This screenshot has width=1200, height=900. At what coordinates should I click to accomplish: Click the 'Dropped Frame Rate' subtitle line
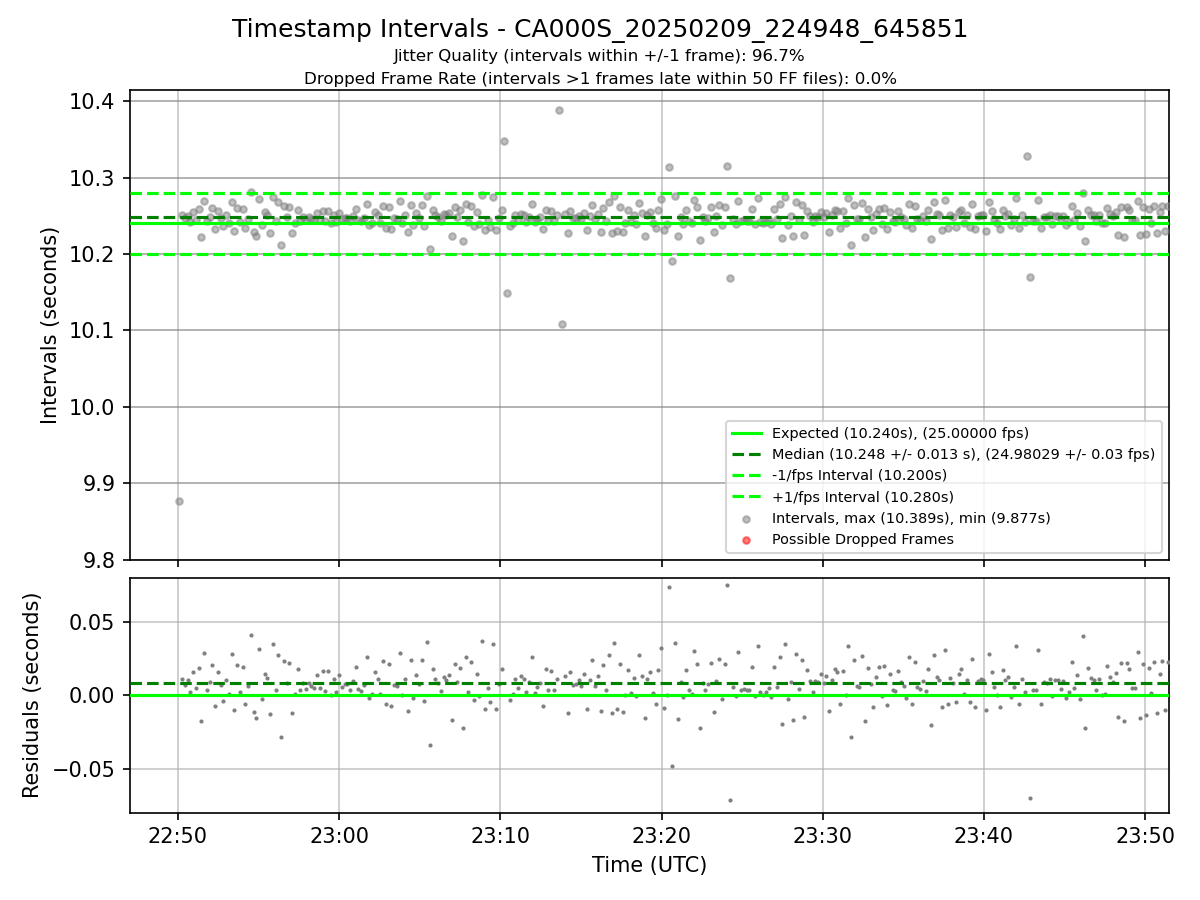tap(600, 78)
